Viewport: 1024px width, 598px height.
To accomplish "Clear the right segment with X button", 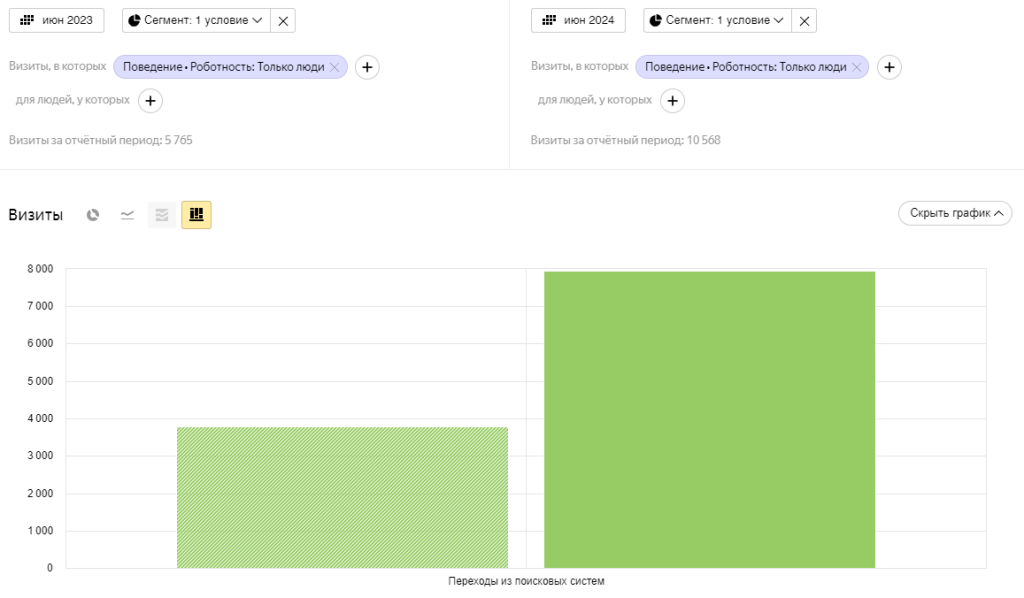I will point(805,20).
